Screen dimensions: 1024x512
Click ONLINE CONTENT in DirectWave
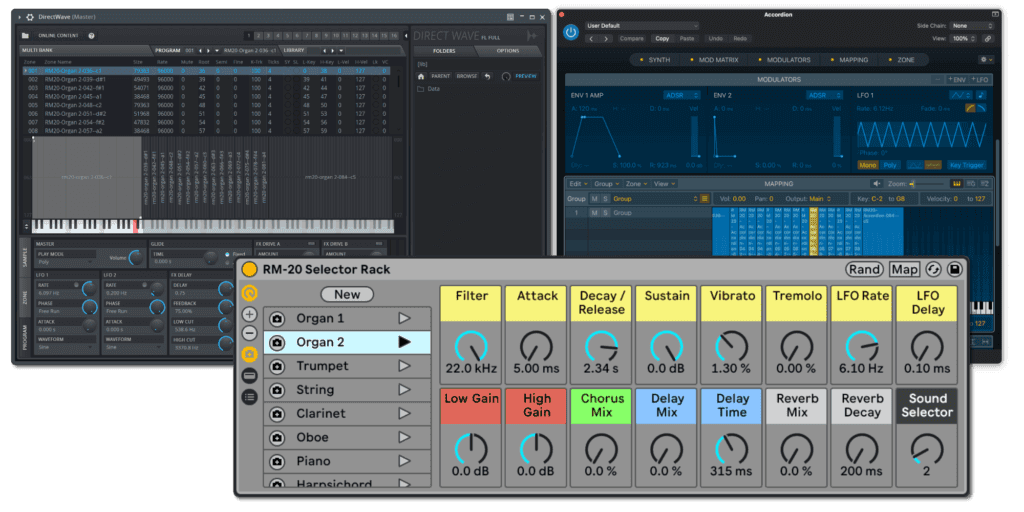tap(58, 35)
